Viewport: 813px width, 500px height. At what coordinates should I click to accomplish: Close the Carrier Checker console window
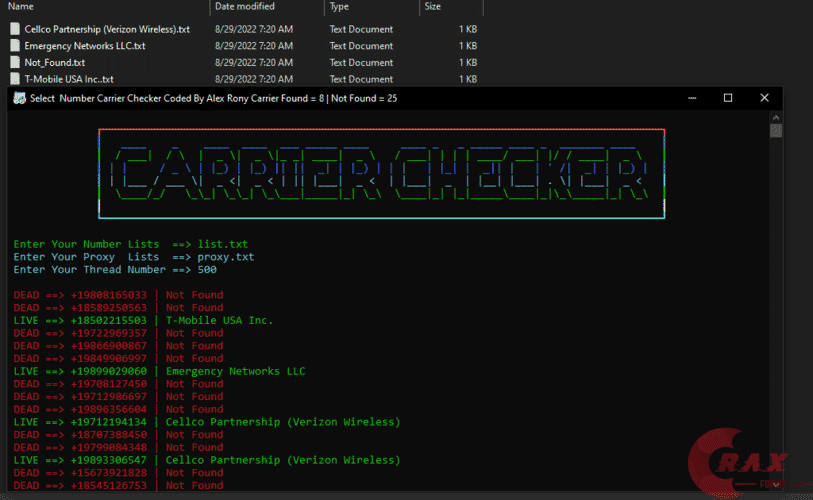[764, 98]
